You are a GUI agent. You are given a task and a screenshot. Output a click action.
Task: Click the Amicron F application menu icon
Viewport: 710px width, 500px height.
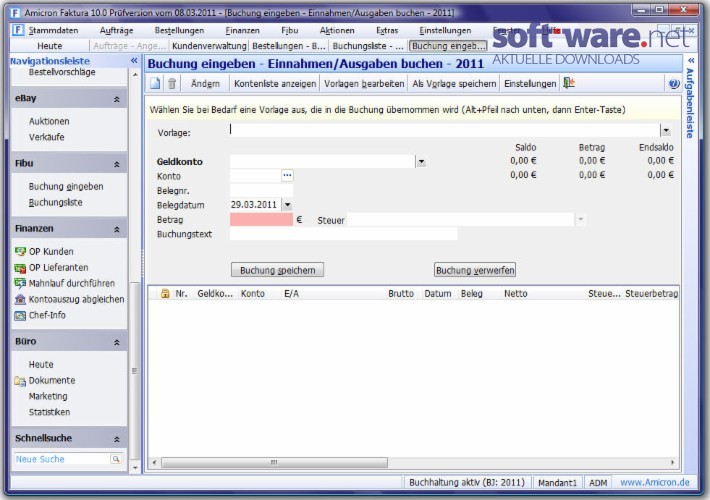(x=18, y=30)
